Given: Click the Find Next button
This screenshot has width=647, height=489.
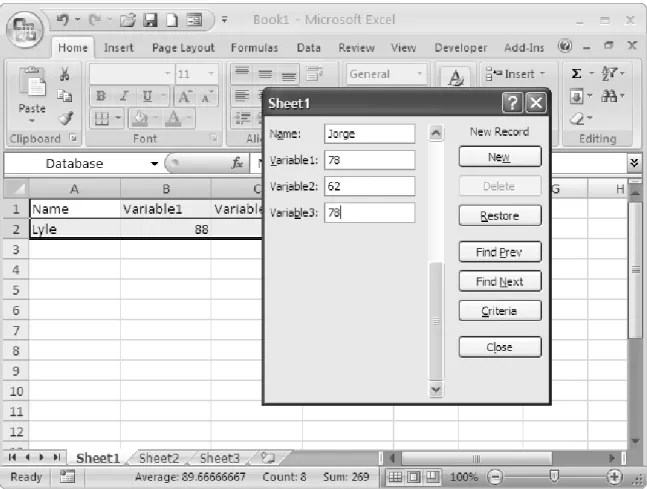Looking at the screenshot, I should [500, 281].
